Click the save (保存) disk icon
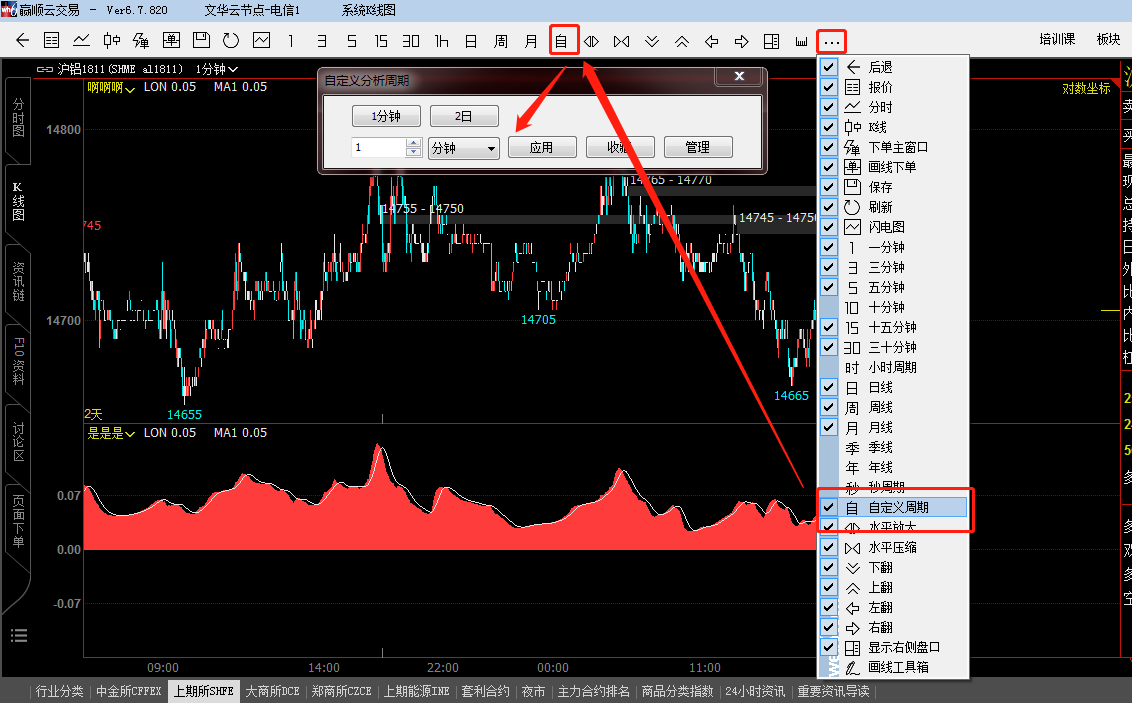 (201, 41)
